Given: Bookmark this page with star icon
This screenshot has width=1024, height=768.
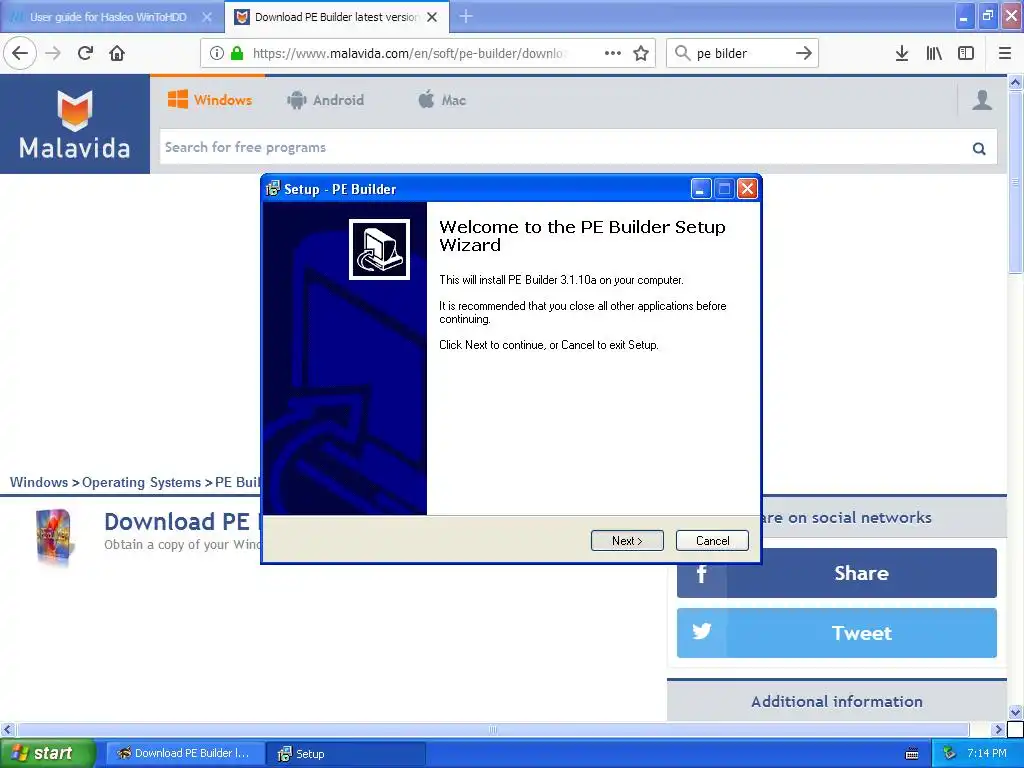Looking at the screenshot, I should coord(641,54).
